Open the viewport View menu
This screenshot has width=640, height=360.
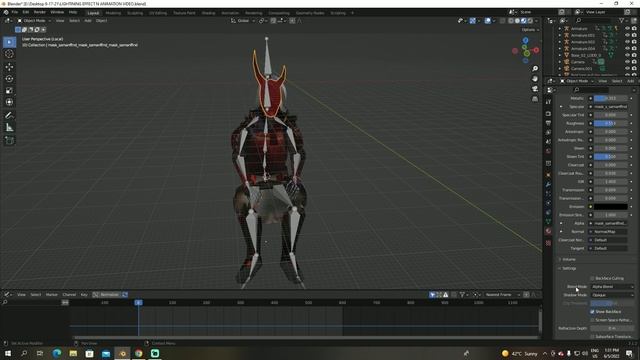[60, 20]
